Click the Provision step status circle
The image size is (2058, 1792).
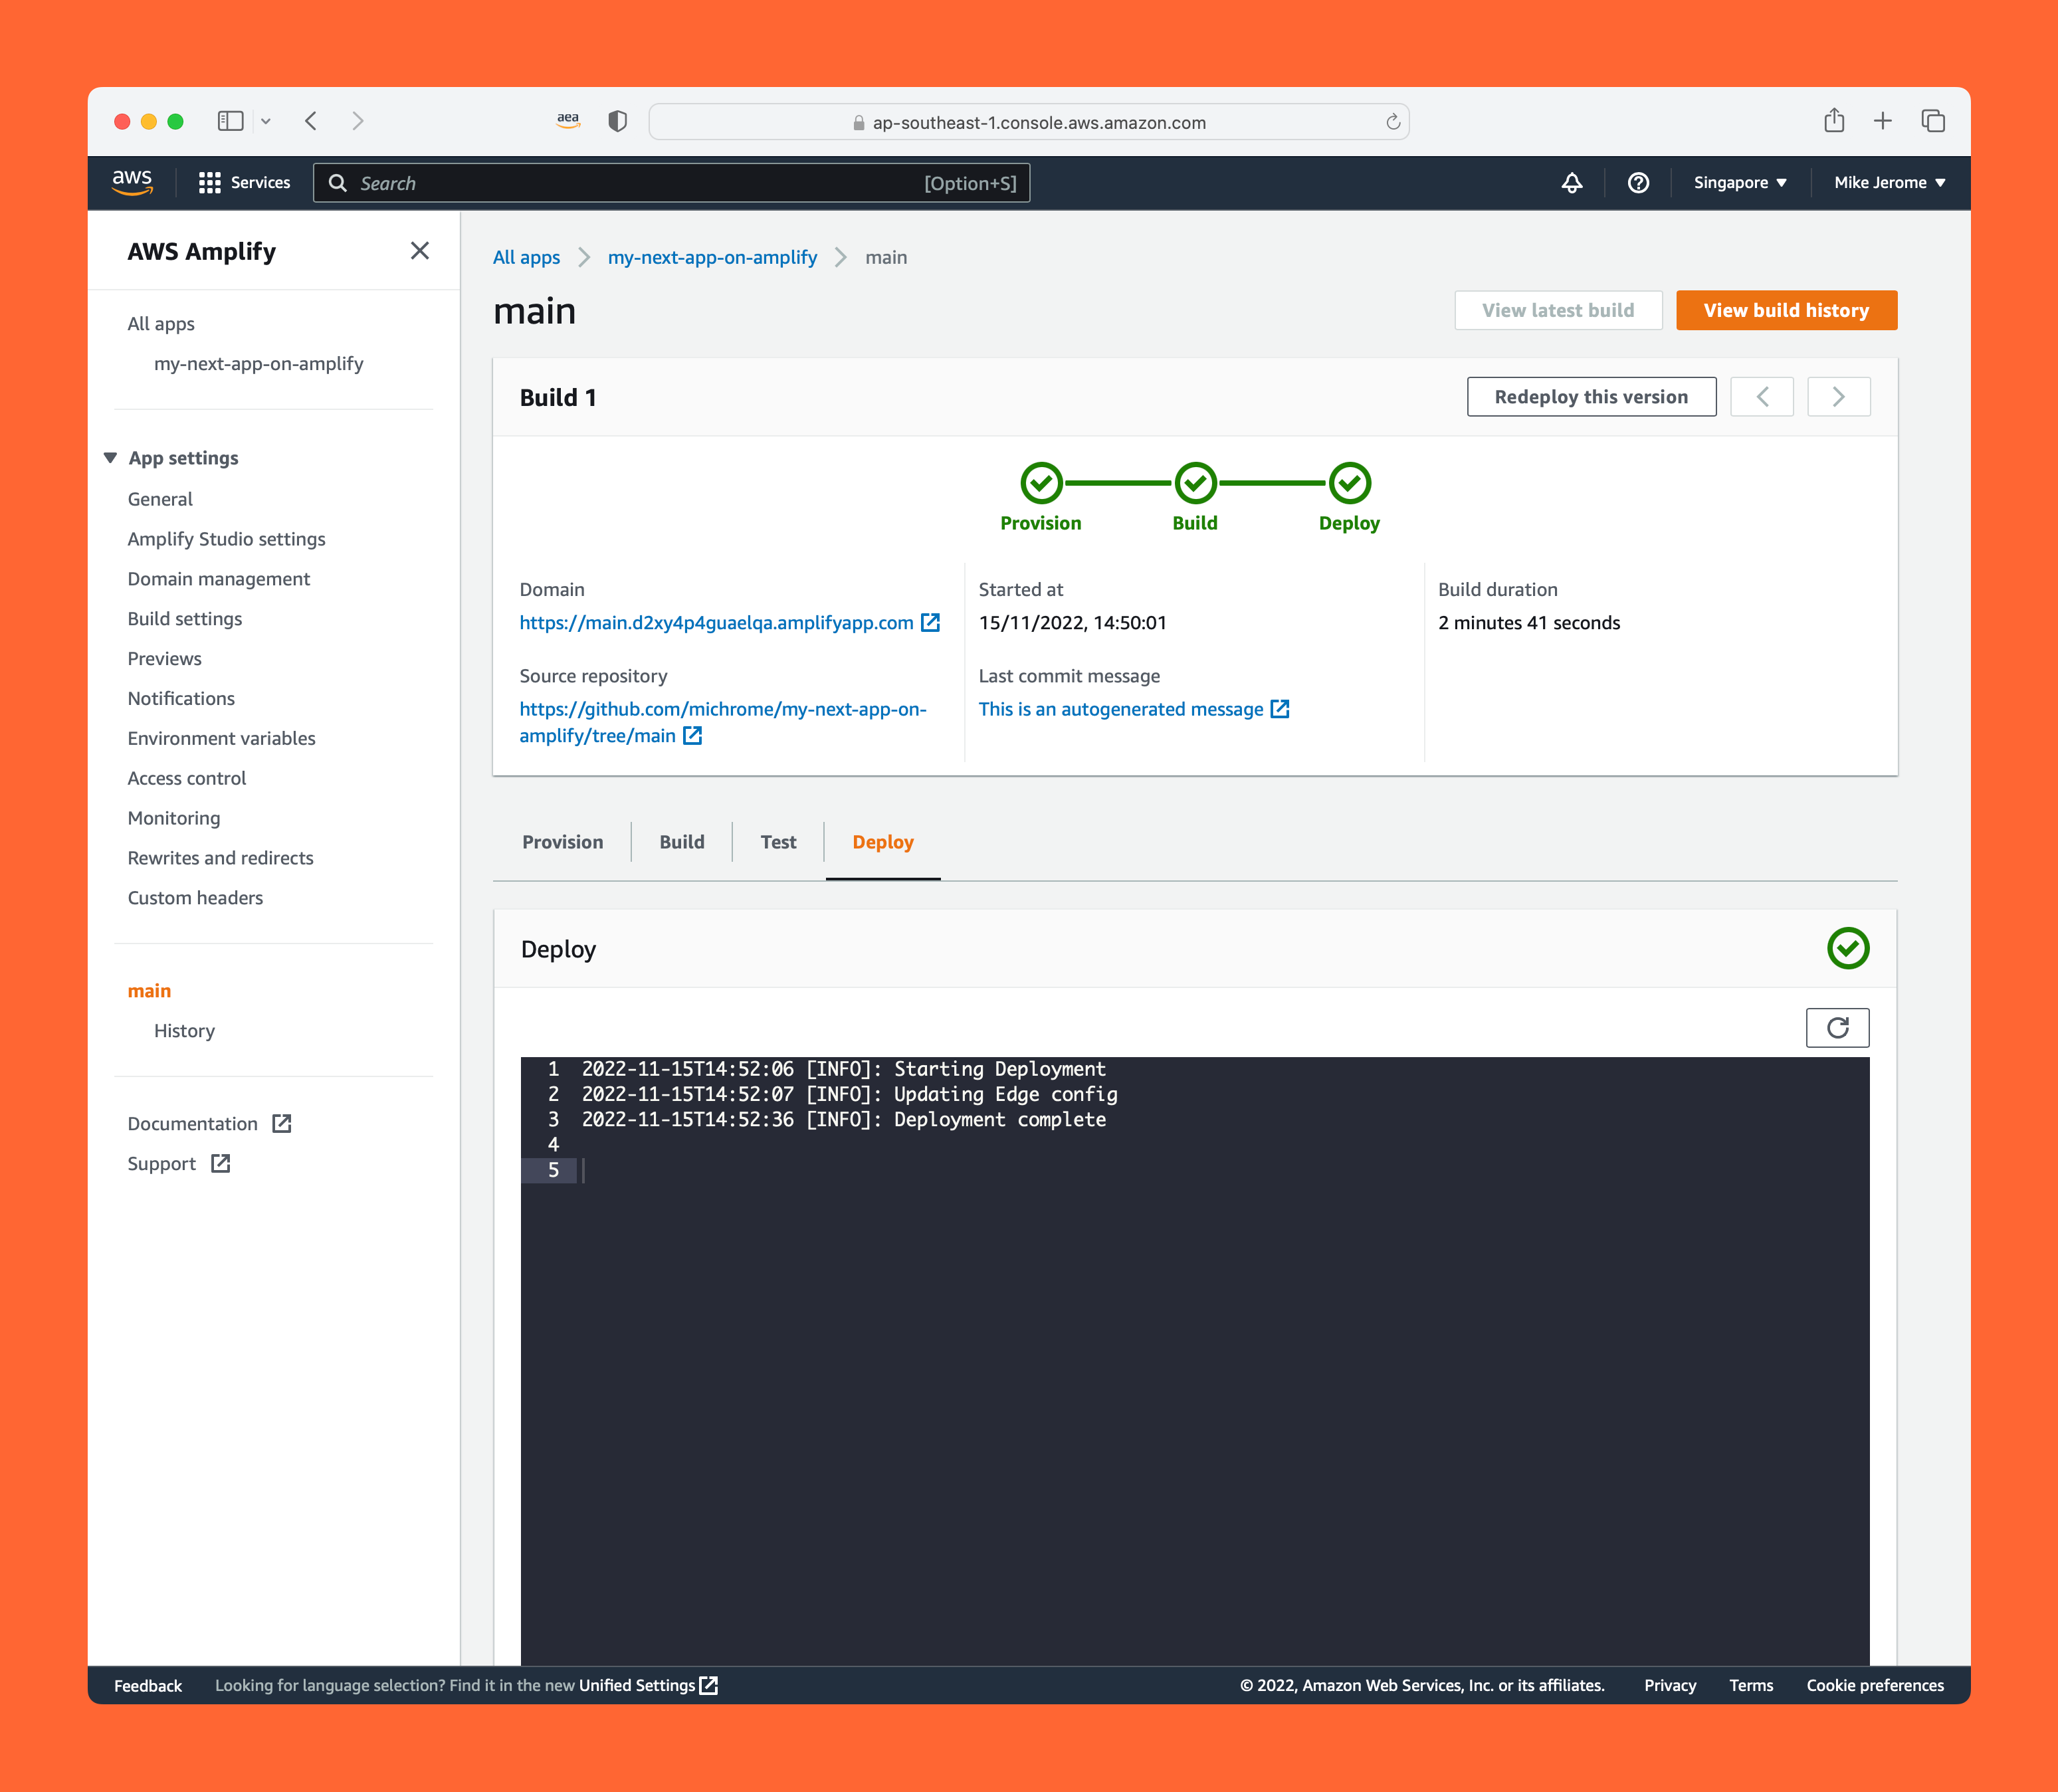1041,483
